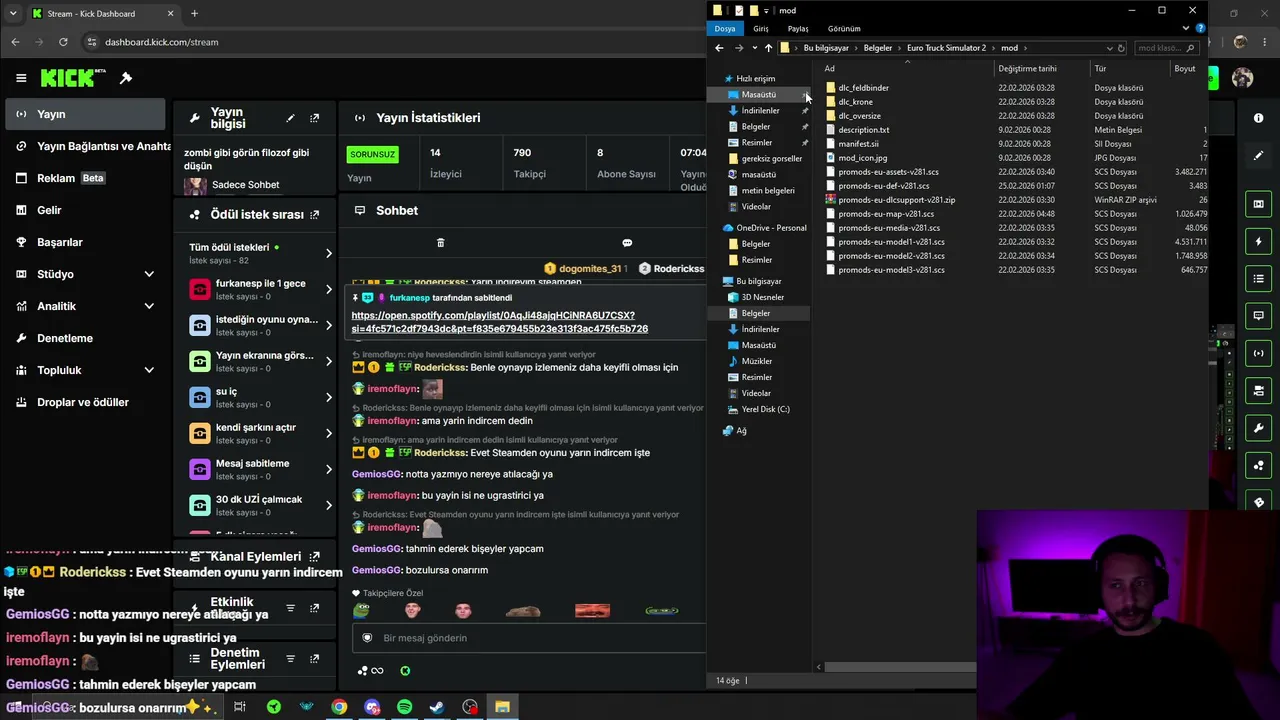Image resolution: width=1280 pixels, height=720 pixels.
Task: Go to Gelir in the sidebar
Action: tap(85, 210)
